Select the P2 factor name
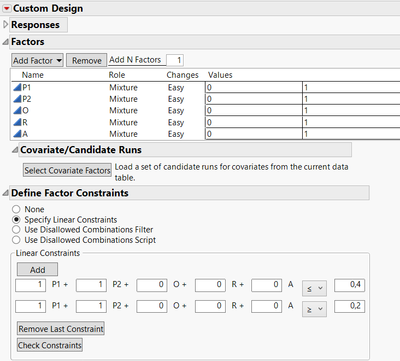The height and width of the screenshot is (361, 400). (x=27, y=99)
